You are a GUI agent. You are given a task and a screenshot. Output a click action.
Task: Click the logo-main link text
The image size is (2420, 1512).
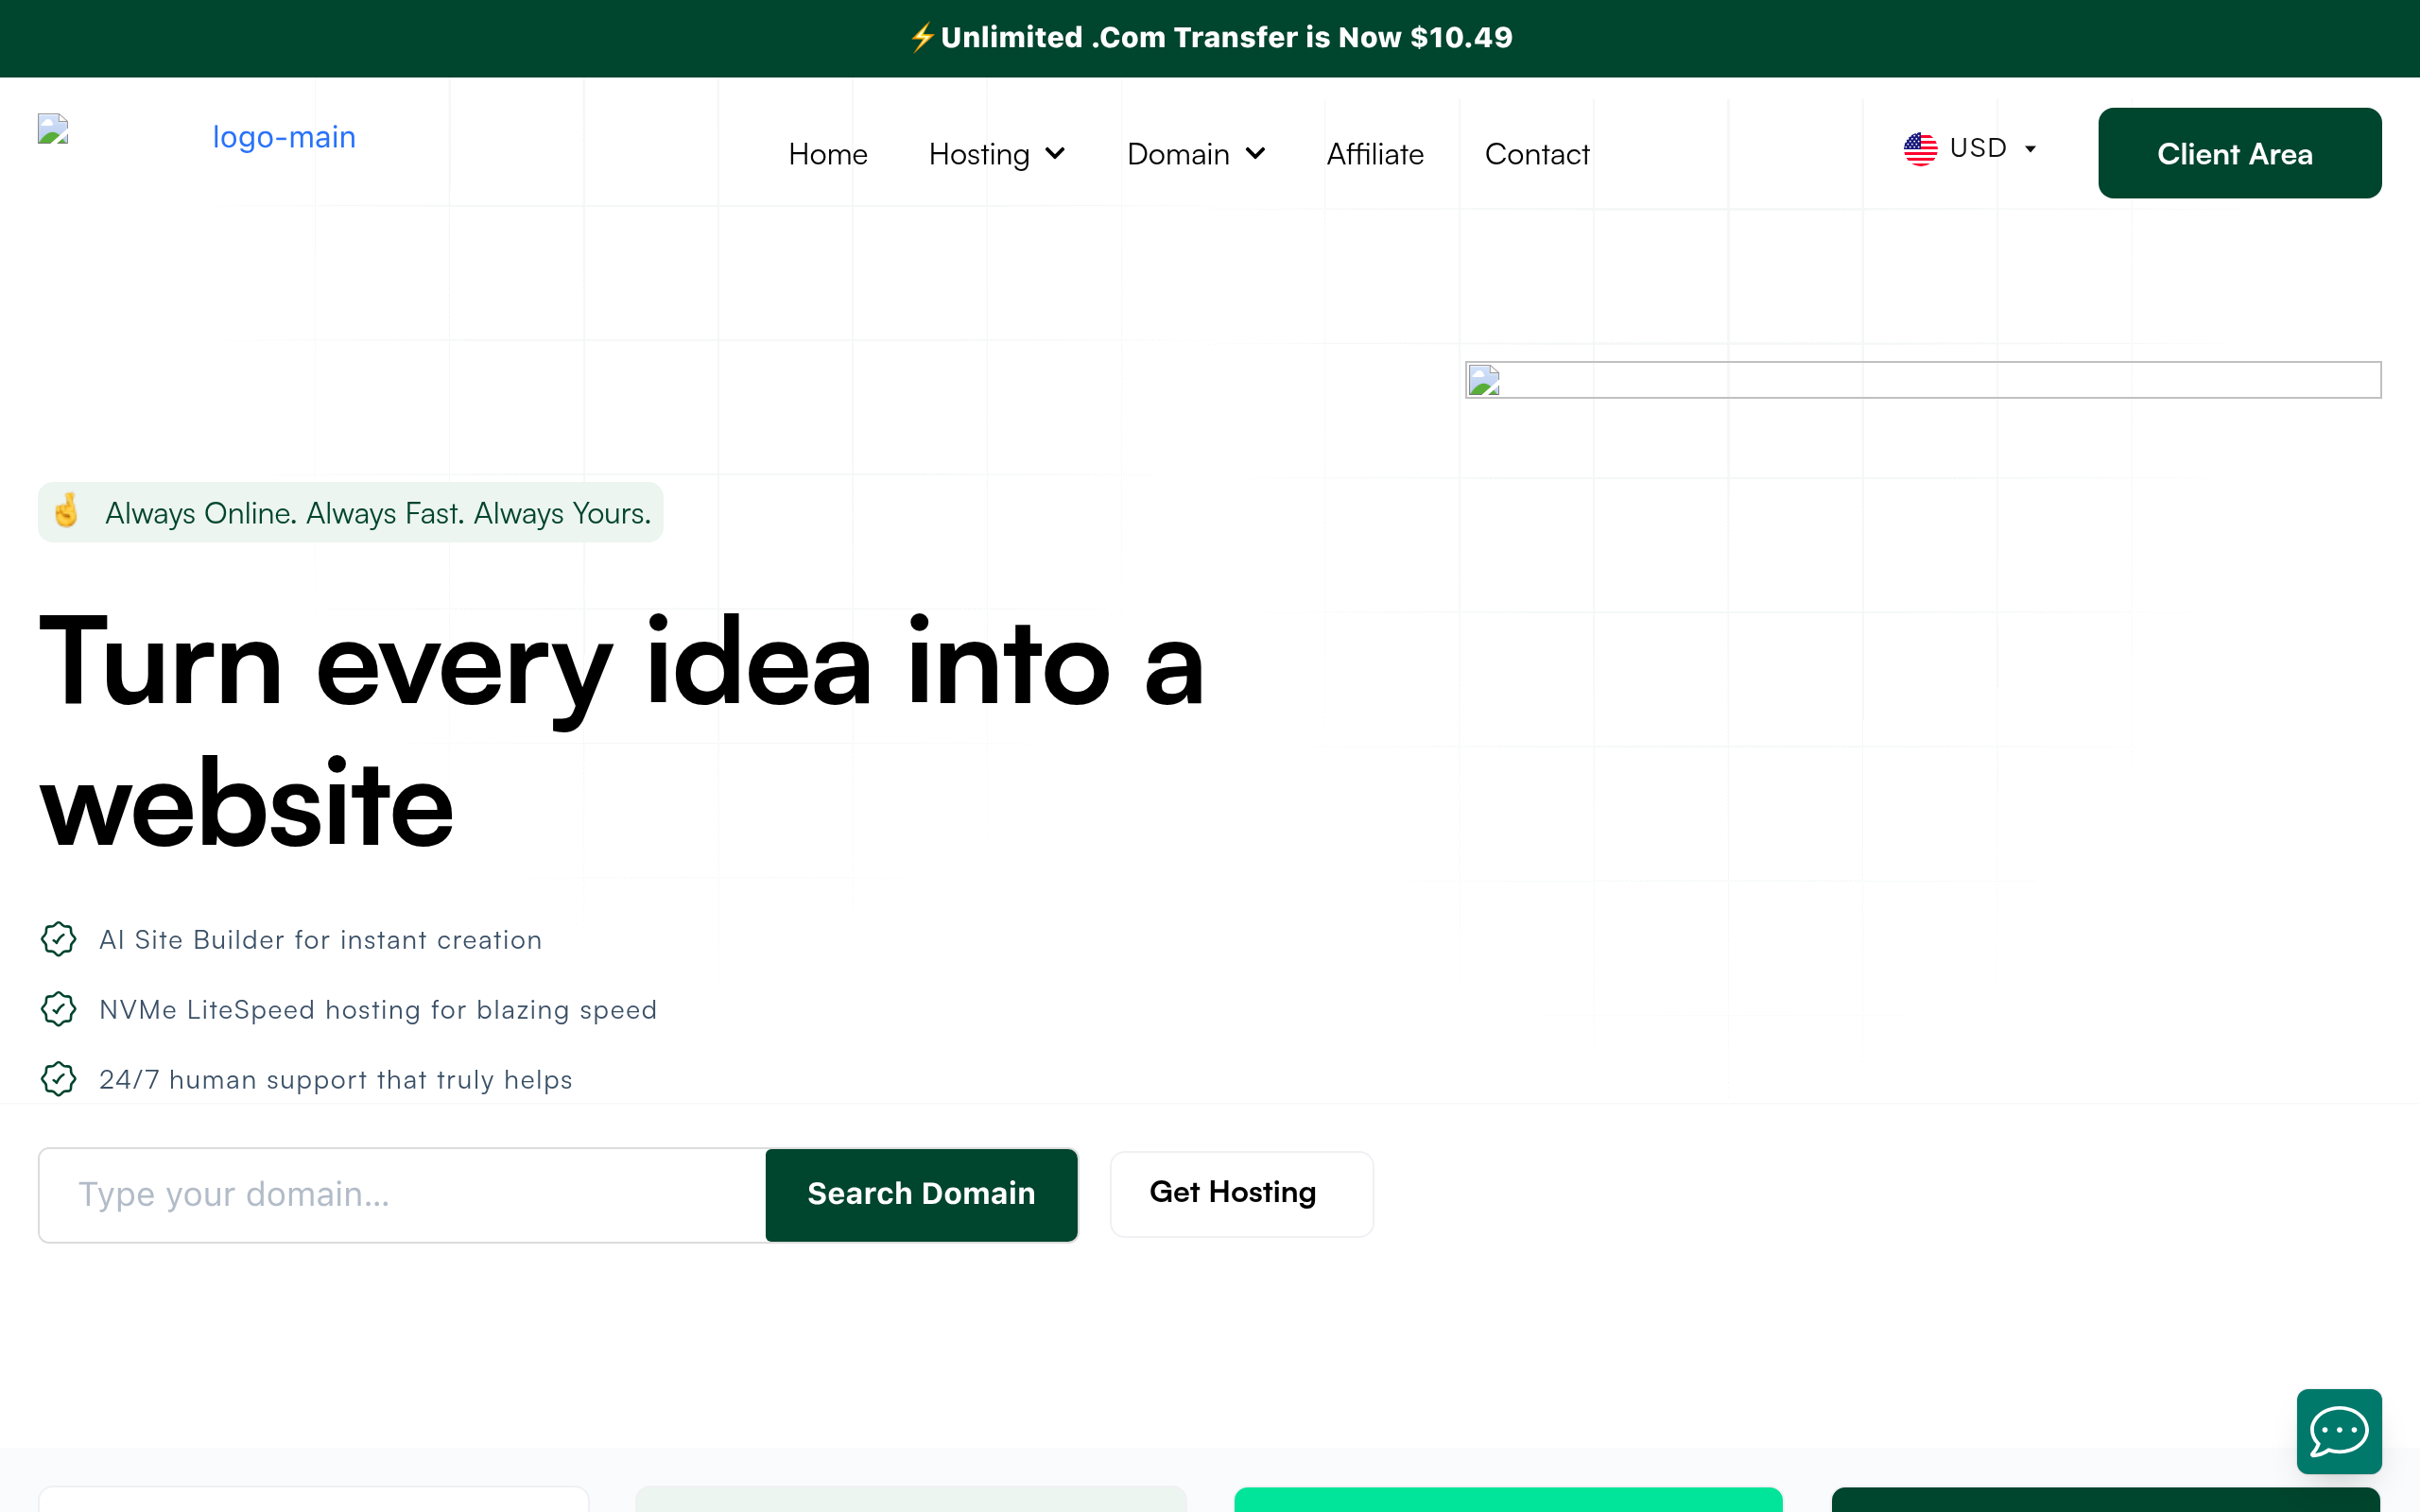click(x=284, y=137)
